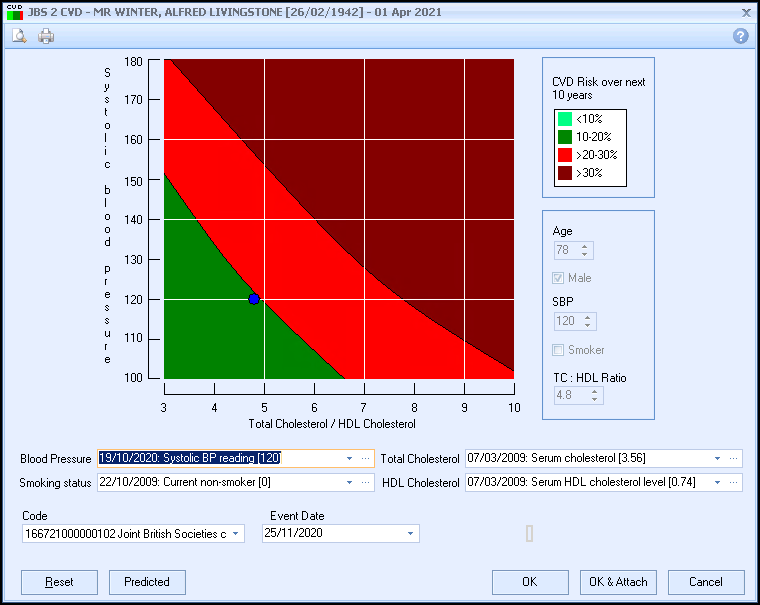The width and height of the screenshot is (760, 605).
Task: Toggle the Smoker checkbox
Action: point(559,350)
